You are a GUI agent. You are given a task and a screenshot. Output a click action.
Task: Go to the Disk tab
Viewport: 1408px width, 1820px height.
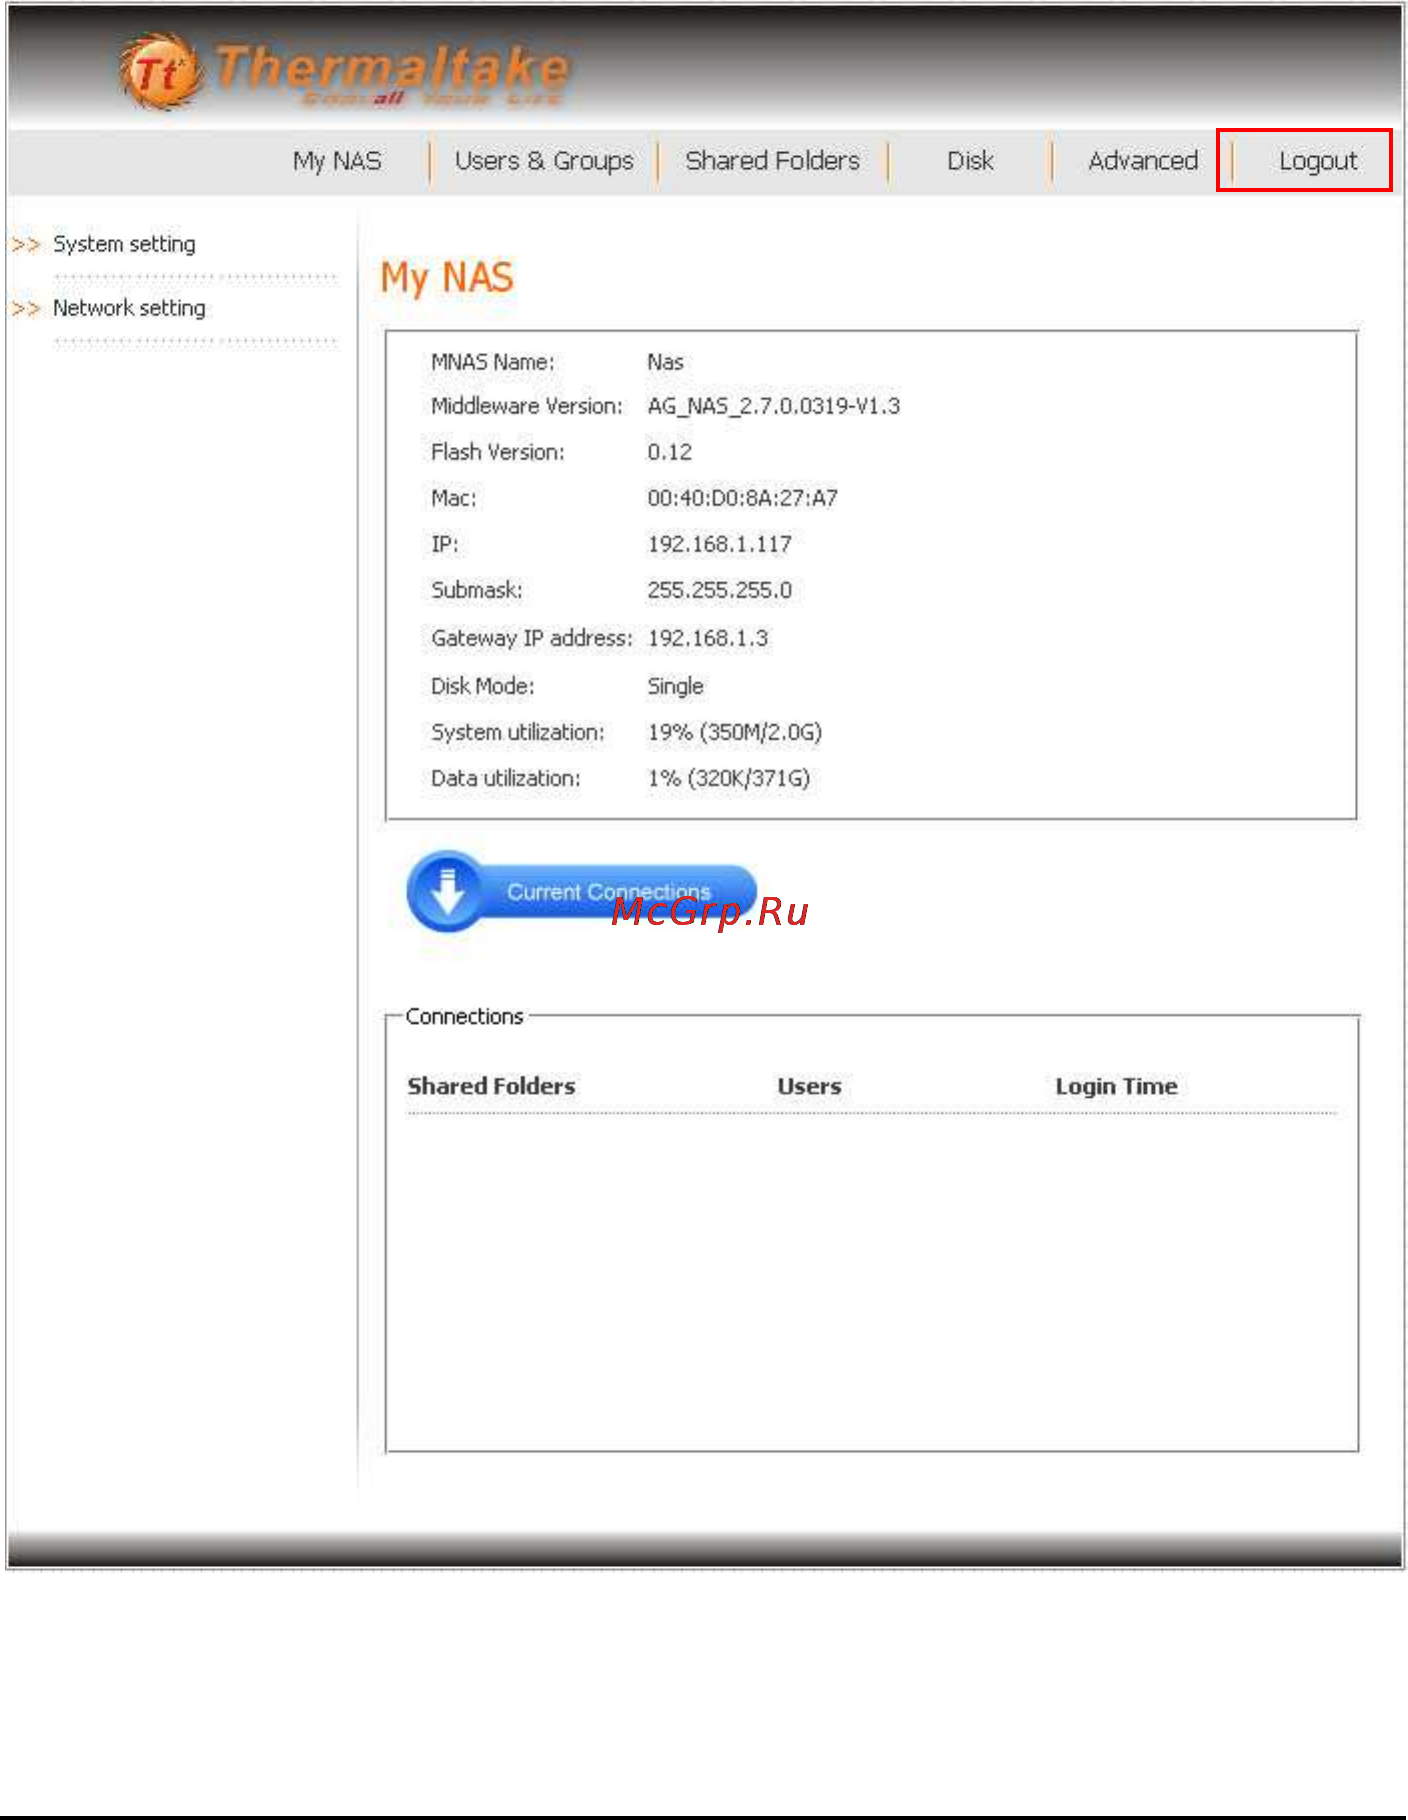pyautogui.click(x=970, y=161)
